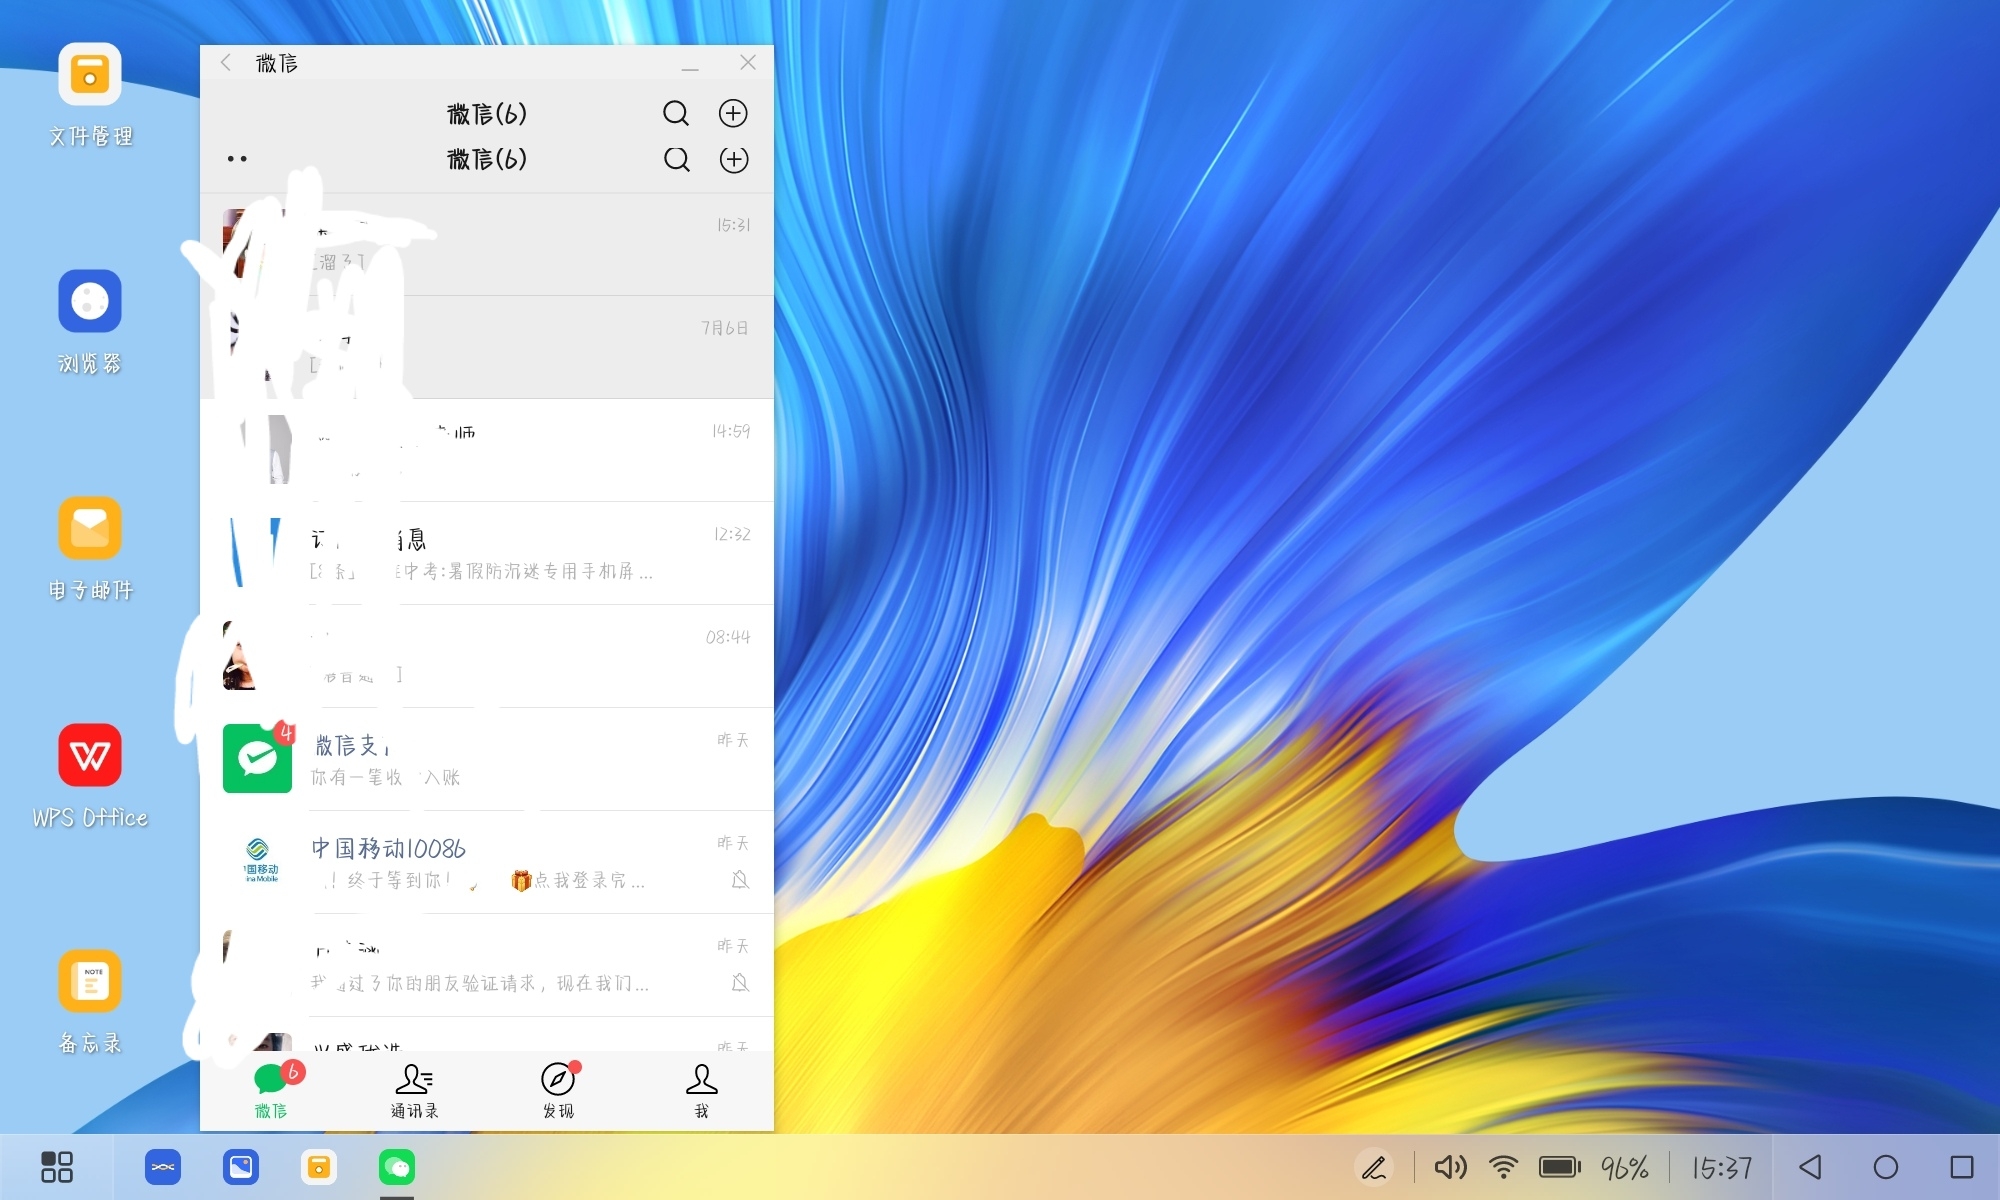Open the app launcher grid in taskbar

coord(57,1167)
